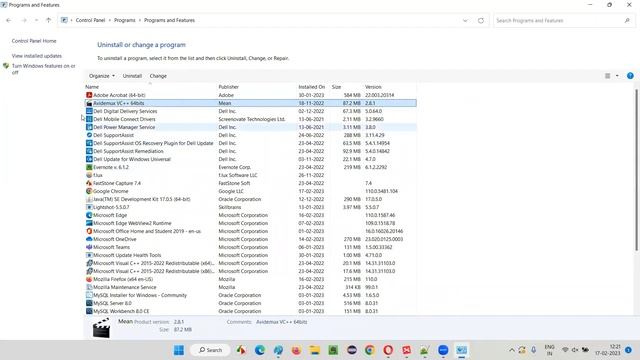Click the FastStone Capture 7.4 icon

coord(89,183)
